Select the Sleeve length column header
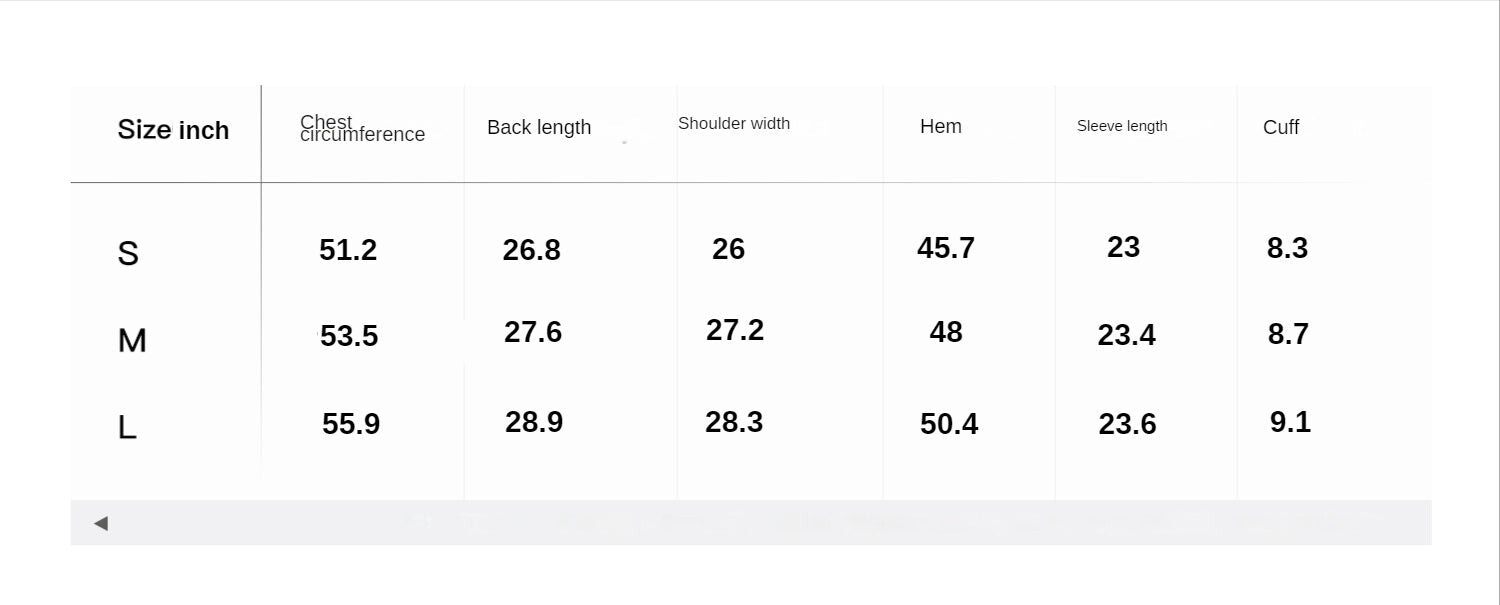The width and height of the screenshot is (1500, 605). pyautogui.click(x=1122, y=126)
